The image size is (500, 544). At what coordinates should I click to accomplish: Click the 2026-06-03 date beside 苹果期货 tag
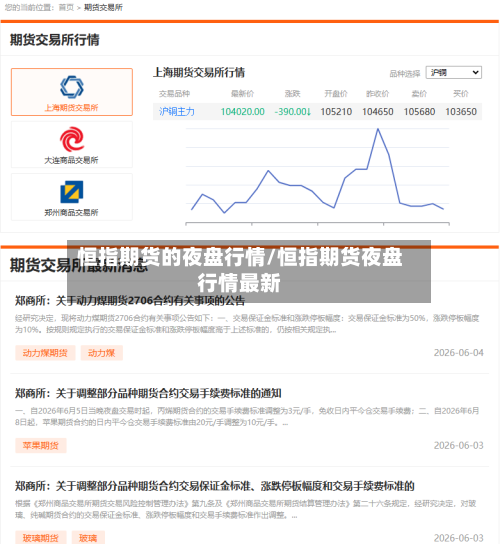(458, 445)
